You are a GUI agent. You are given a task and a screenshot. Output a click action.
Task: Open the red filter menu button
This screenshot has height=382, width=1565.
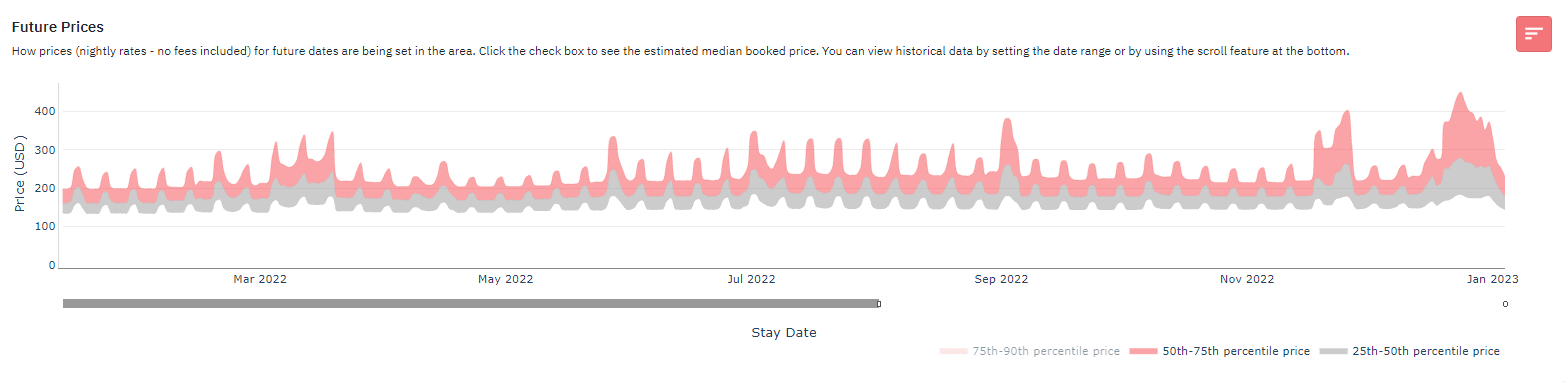1533,34
